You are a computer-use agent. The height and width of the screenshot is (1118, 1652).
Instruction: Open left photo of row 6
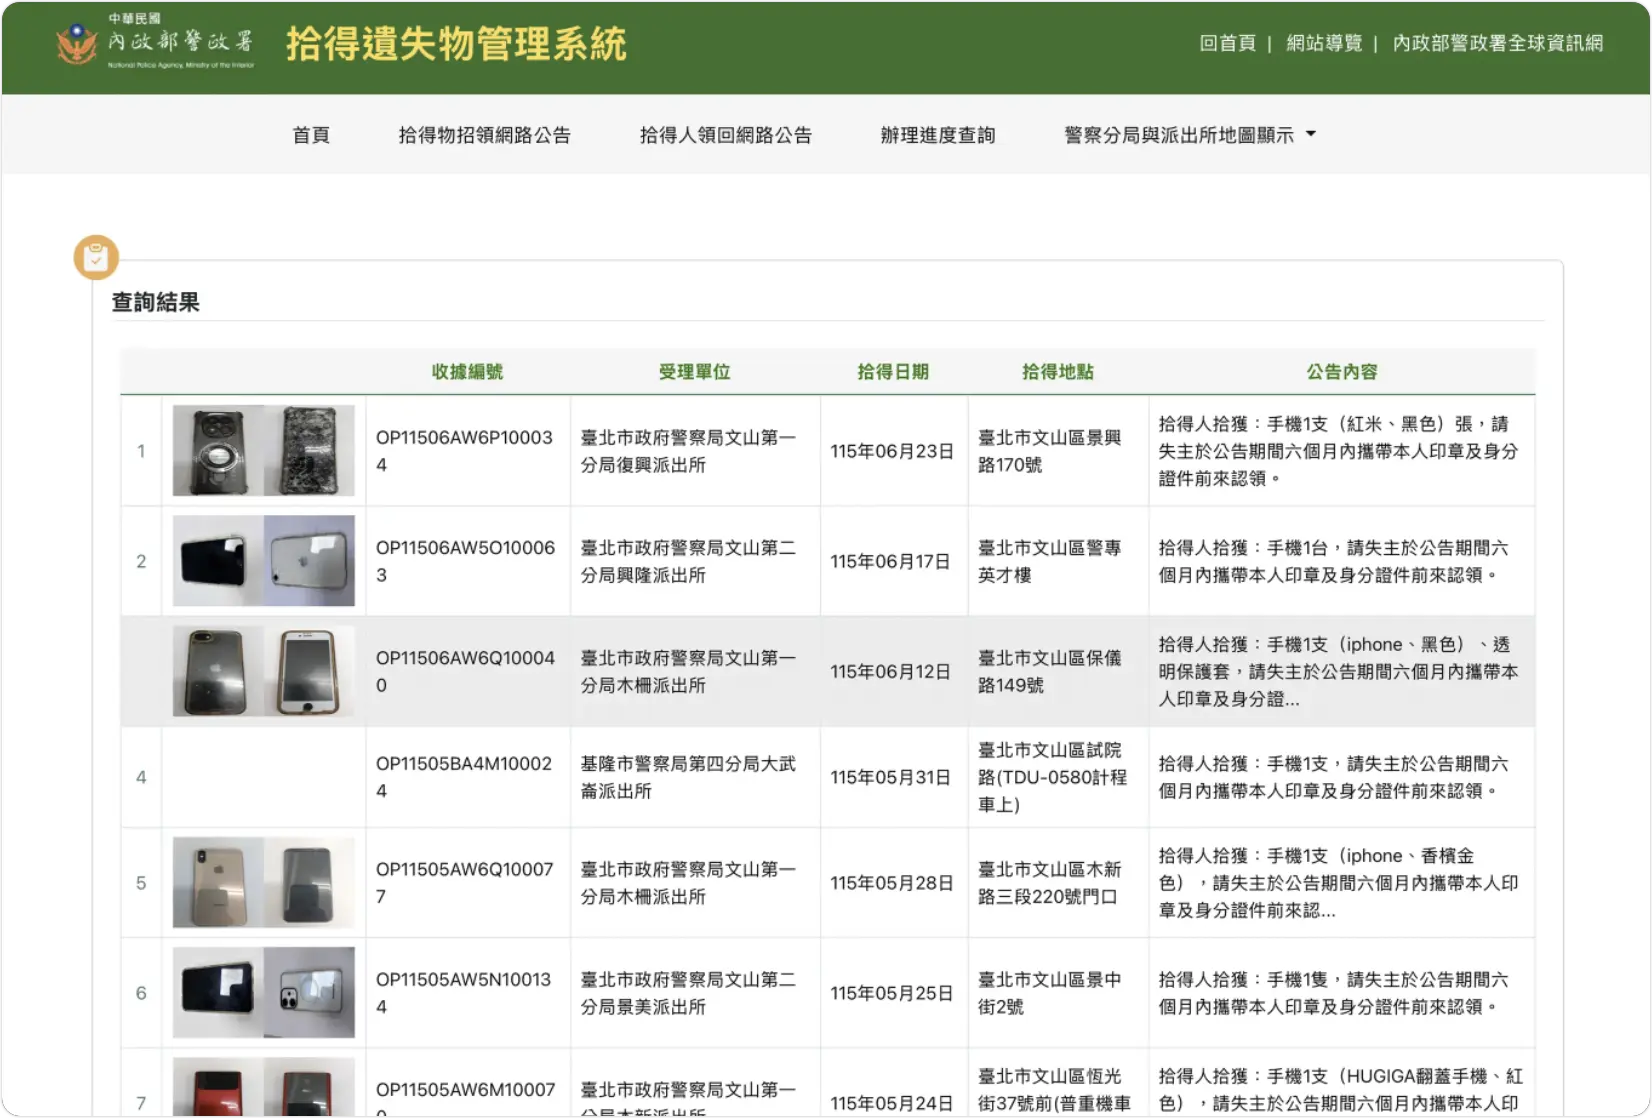[x=218, y=992]
